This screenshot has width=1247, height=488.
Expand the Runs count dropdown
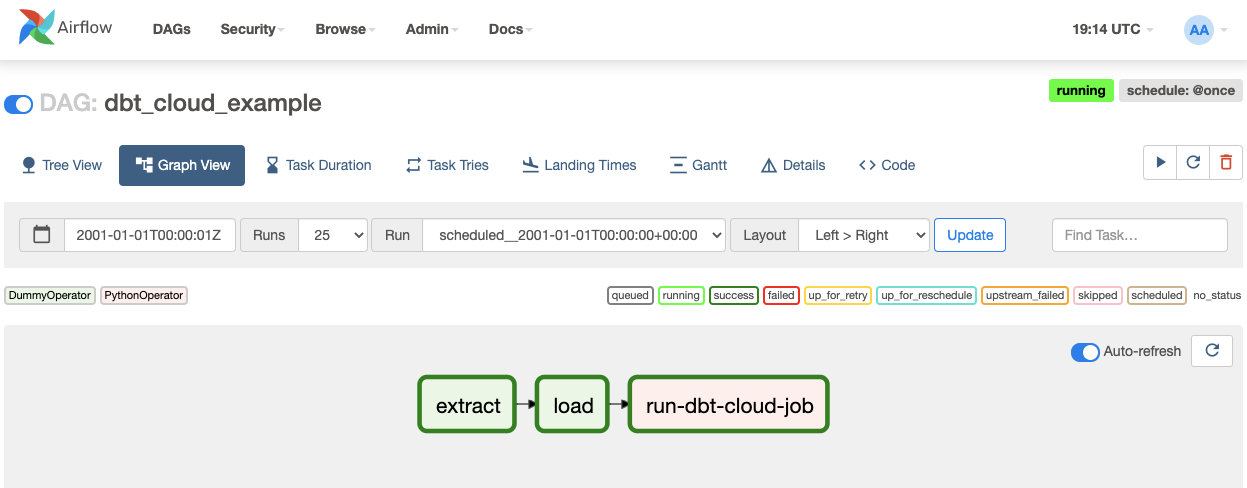click(333, 235)
